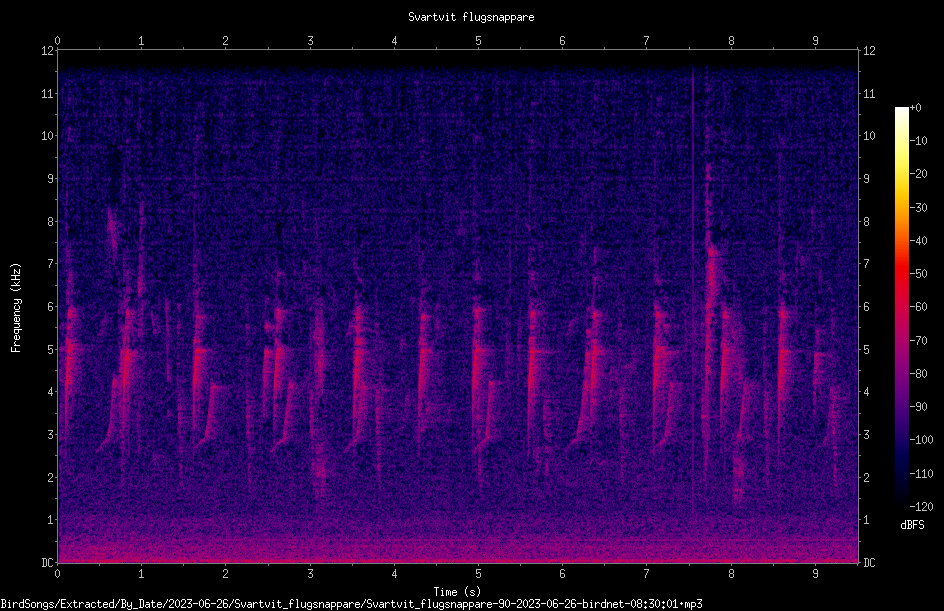
Task: Click the title "Svartvit flugsnappare"
Action: coord(471,17)
